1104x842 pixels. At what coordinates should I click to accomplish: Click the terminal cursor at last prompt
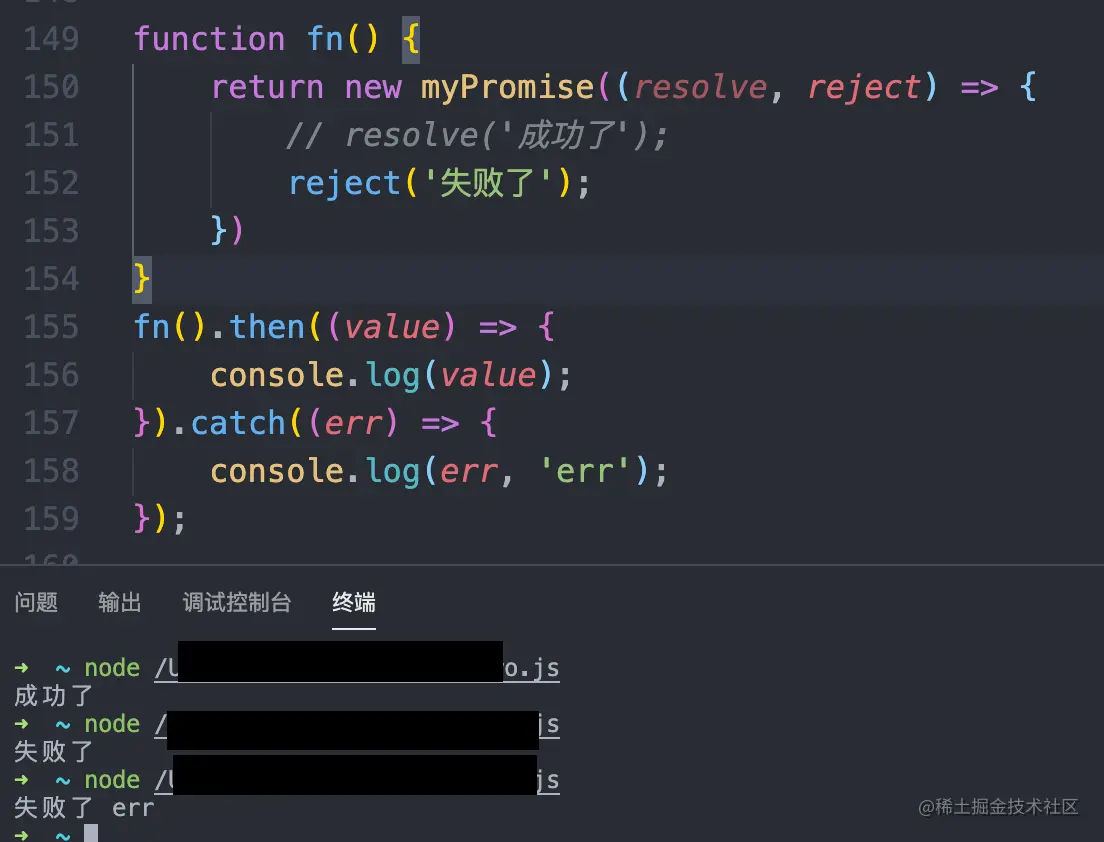91,834
